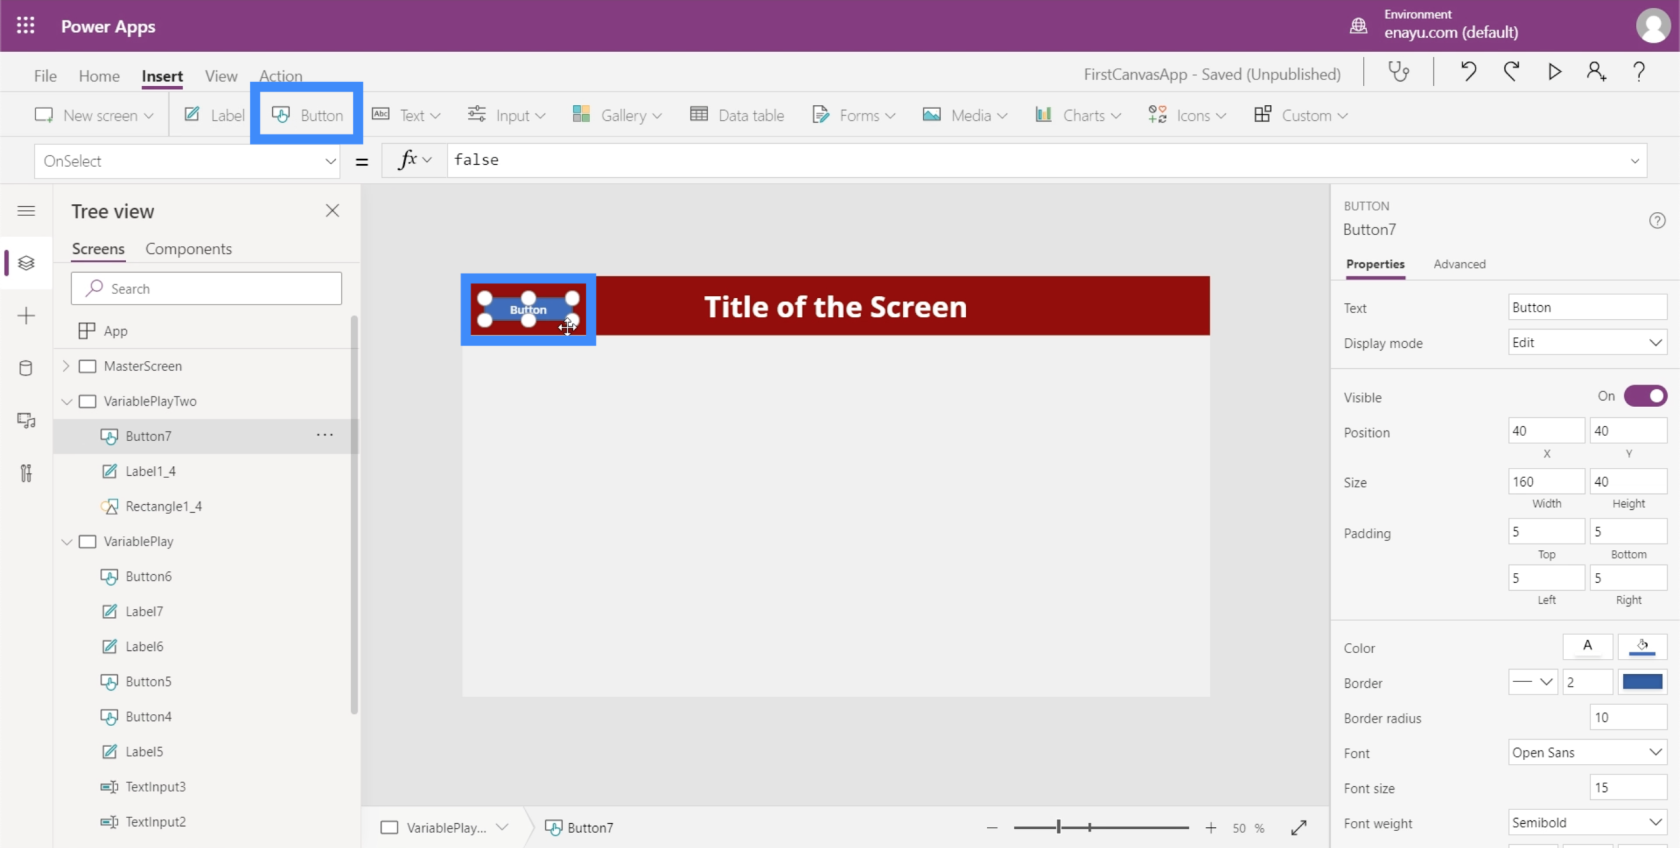
Task: Open the Charts dropdown
Action: (x=1077, y=115)
